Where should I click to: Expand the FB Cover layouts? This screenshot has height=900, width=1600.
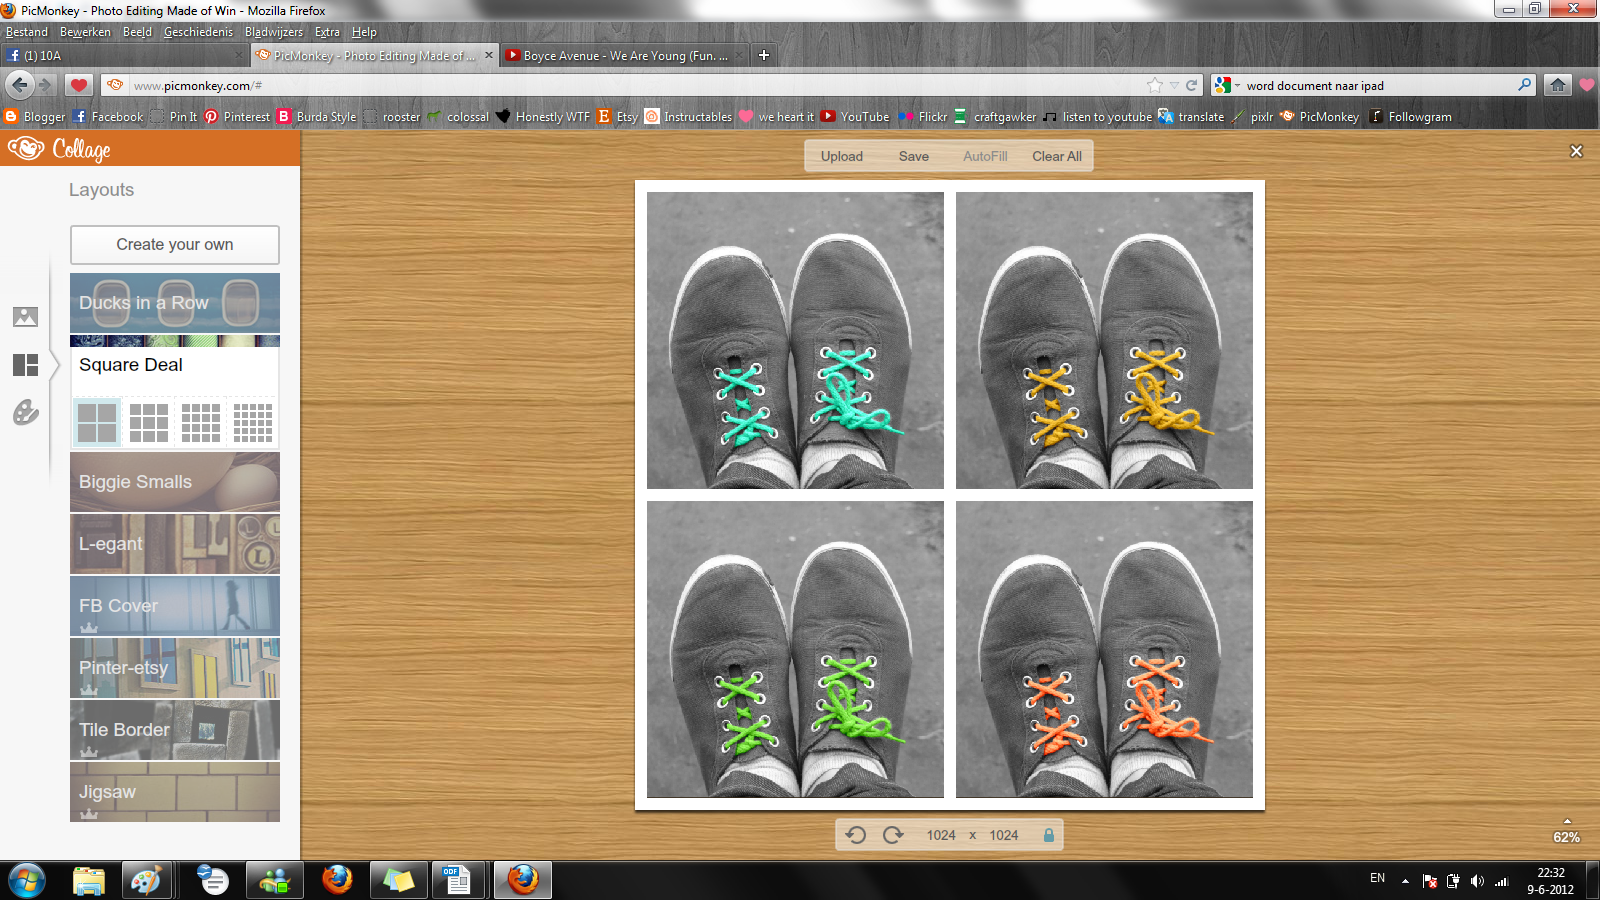(x=175, y=606)
